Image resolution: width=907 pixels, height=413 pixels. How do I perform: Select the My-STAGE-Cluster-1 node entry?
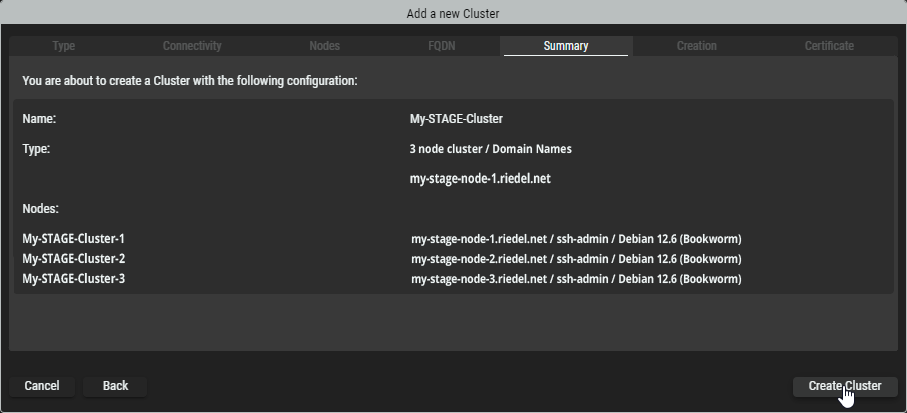point(73,239)
